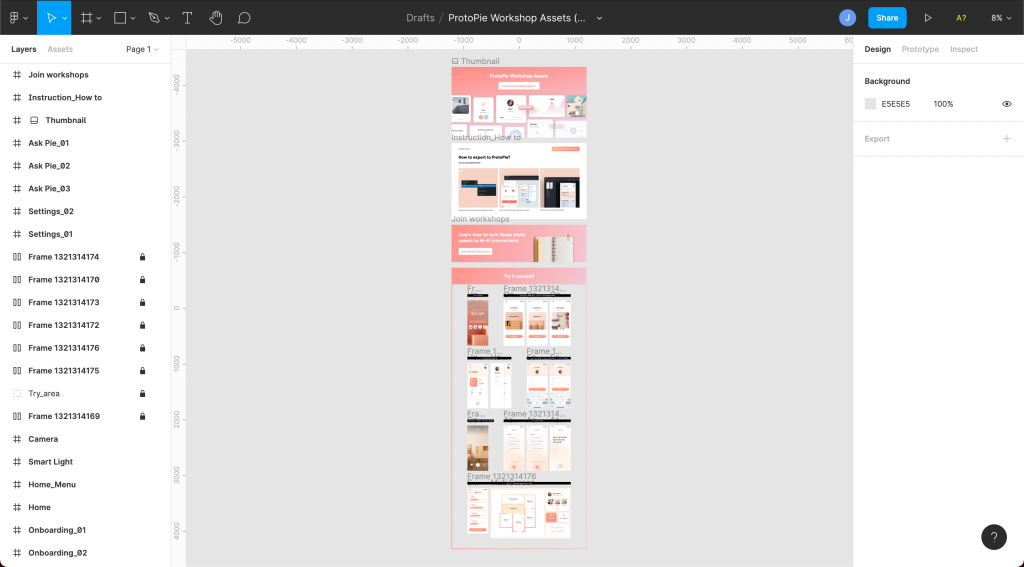Select the Thumbnail frame on canvas
Screen dimensions: 1024x567
(x=519, y=102)
